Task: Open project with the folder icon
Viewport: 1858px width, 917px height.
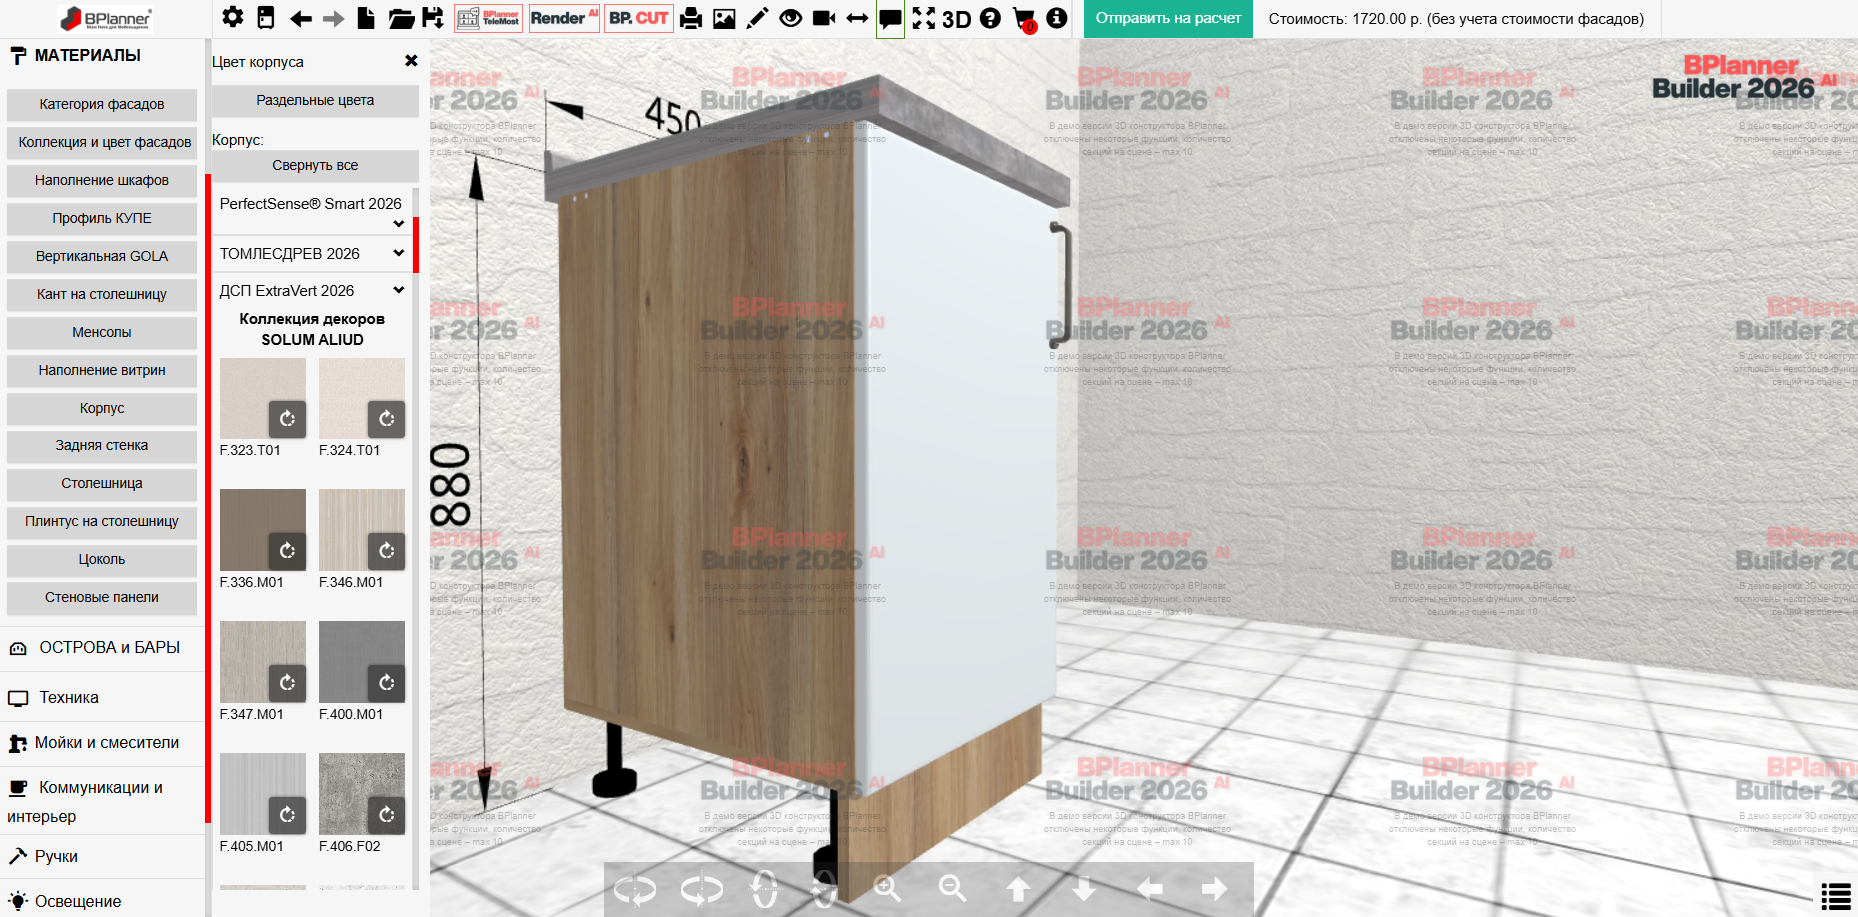Action: tap(401, 18)
